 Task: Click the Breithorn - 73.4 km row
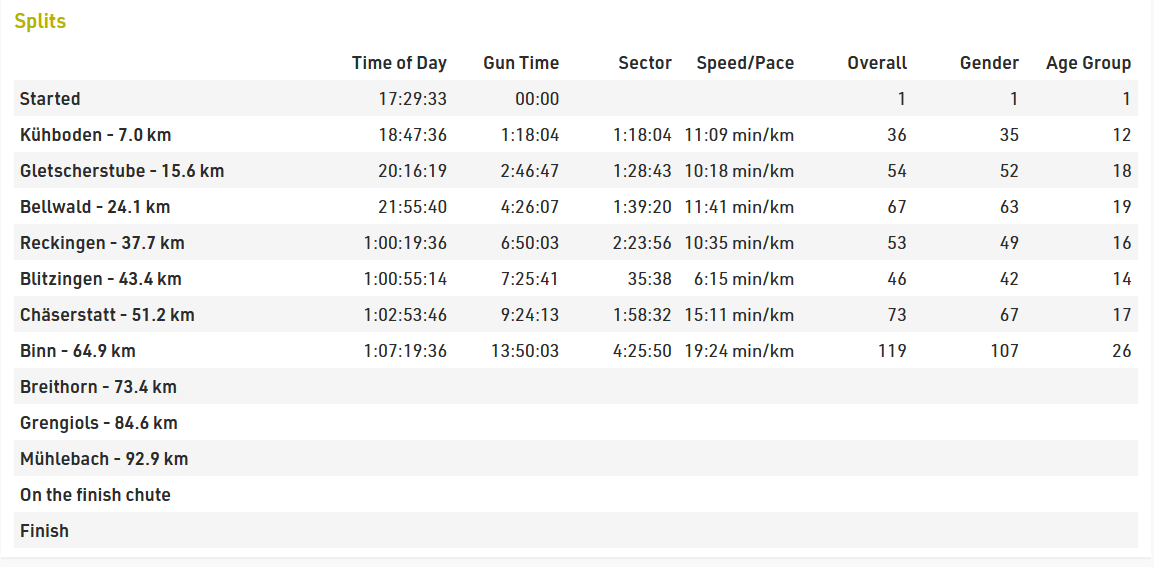[576, 387]
